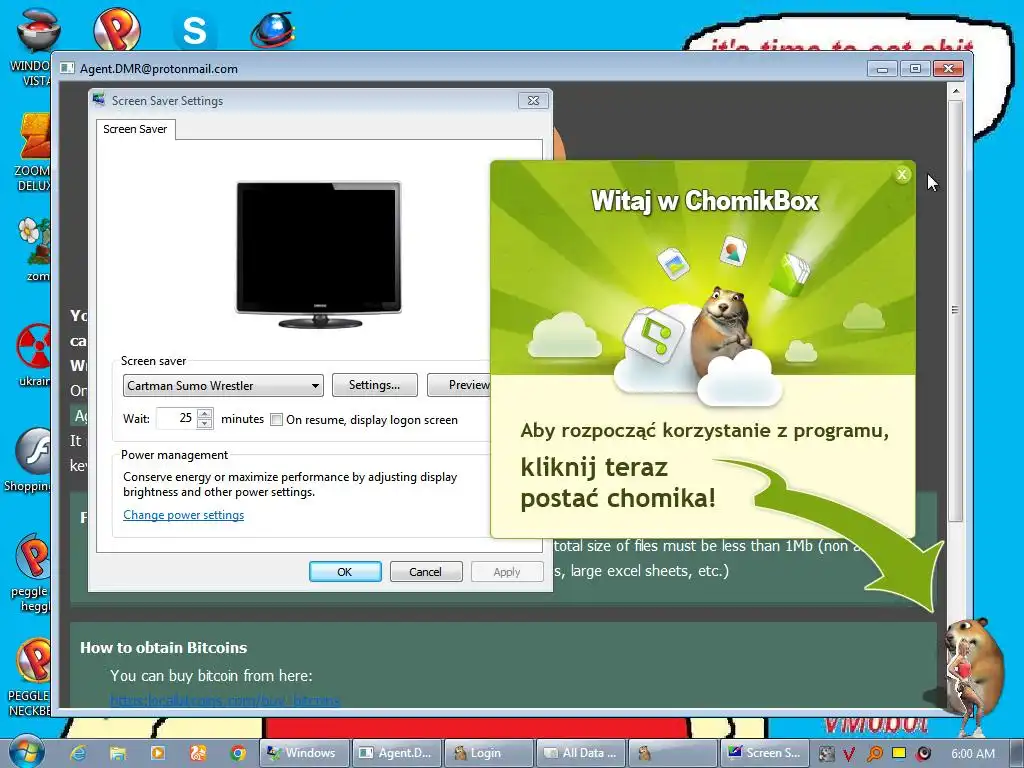The image size is (1024, 768).
Task: Click the disabled Apply button
Action: 507,571
